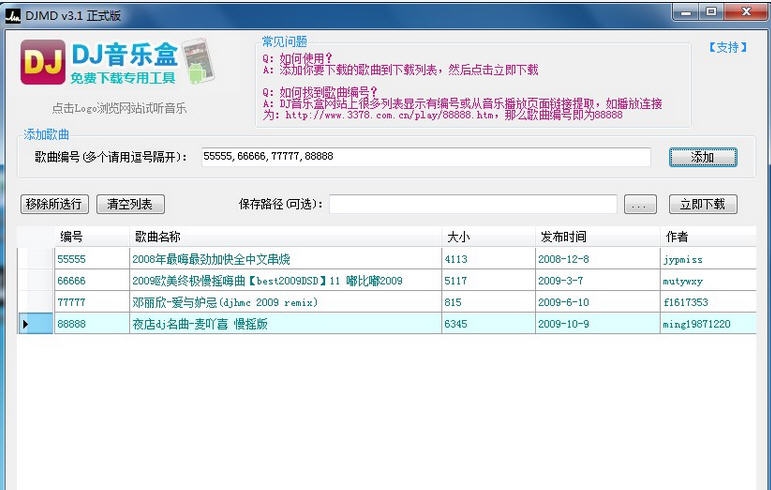The image size is (771, 490).
Task: Click the 发布时间 column header
Action: pyautogui.click(x=595, y=237)
